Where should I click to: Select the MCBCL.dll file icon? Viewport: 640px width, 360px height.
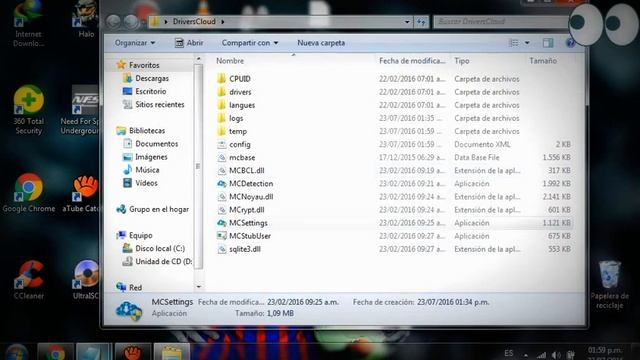221,170
